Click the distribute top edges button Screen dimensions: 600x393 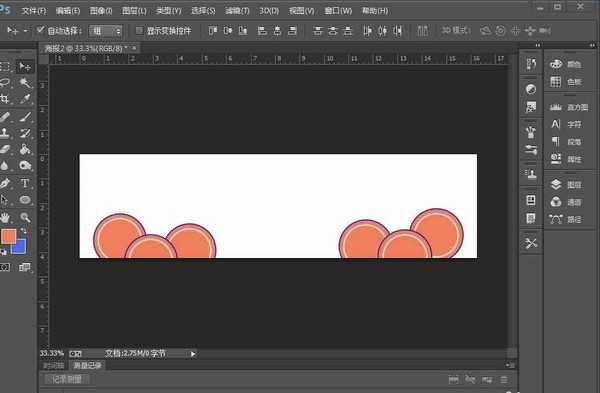coord(318,30)
